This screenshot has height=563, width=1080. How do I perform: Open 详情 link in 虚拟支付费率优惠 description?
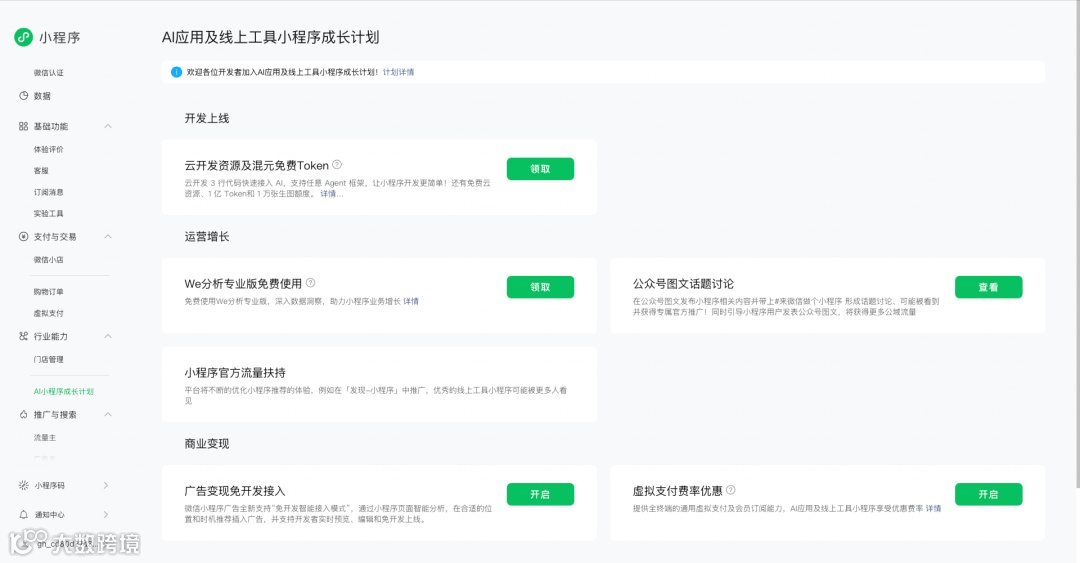[x=933, y=509]
